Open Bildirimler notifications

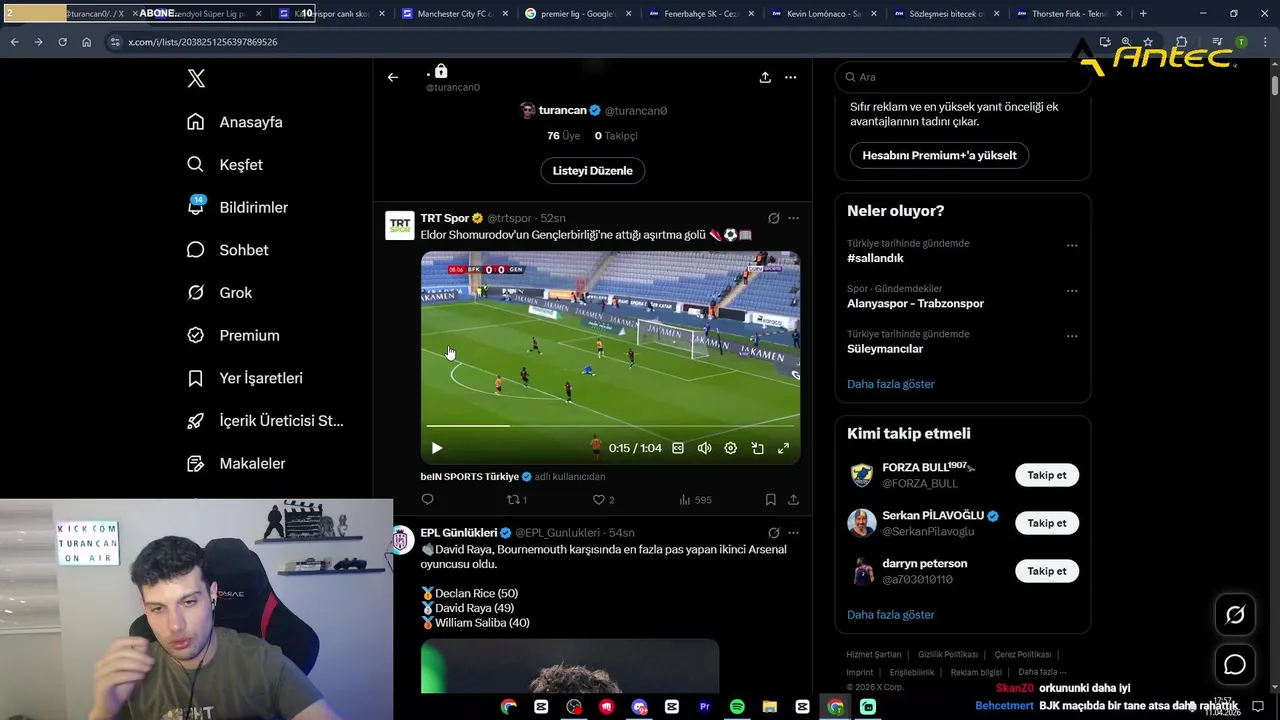coord(238,207)
